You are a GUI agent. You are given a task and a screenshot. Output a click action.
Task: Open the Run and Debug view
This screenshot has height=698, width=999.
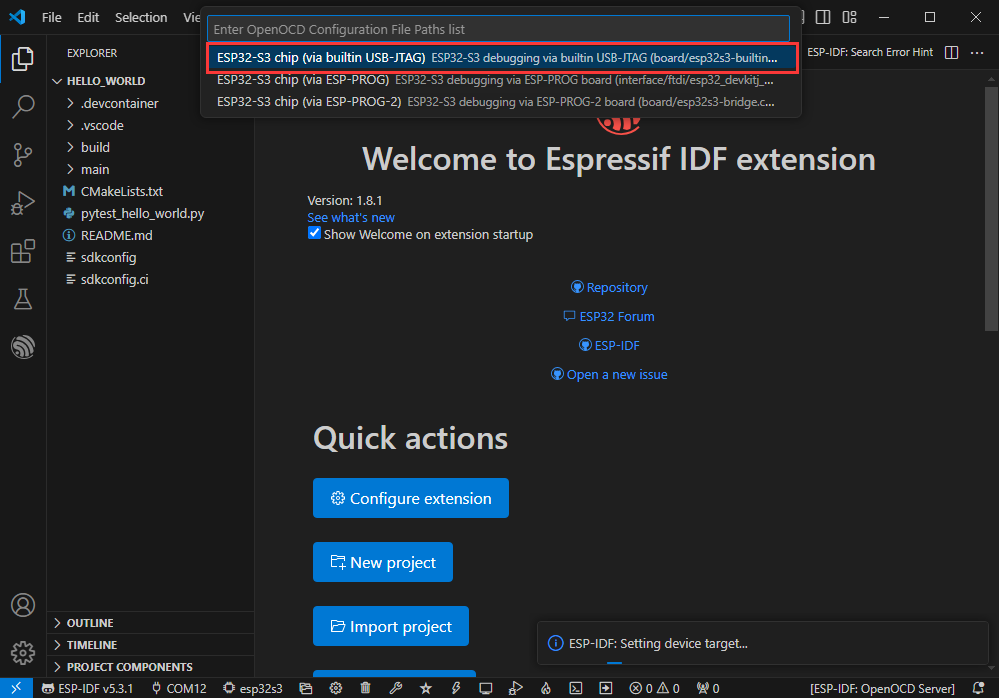[x=22, y=203]
